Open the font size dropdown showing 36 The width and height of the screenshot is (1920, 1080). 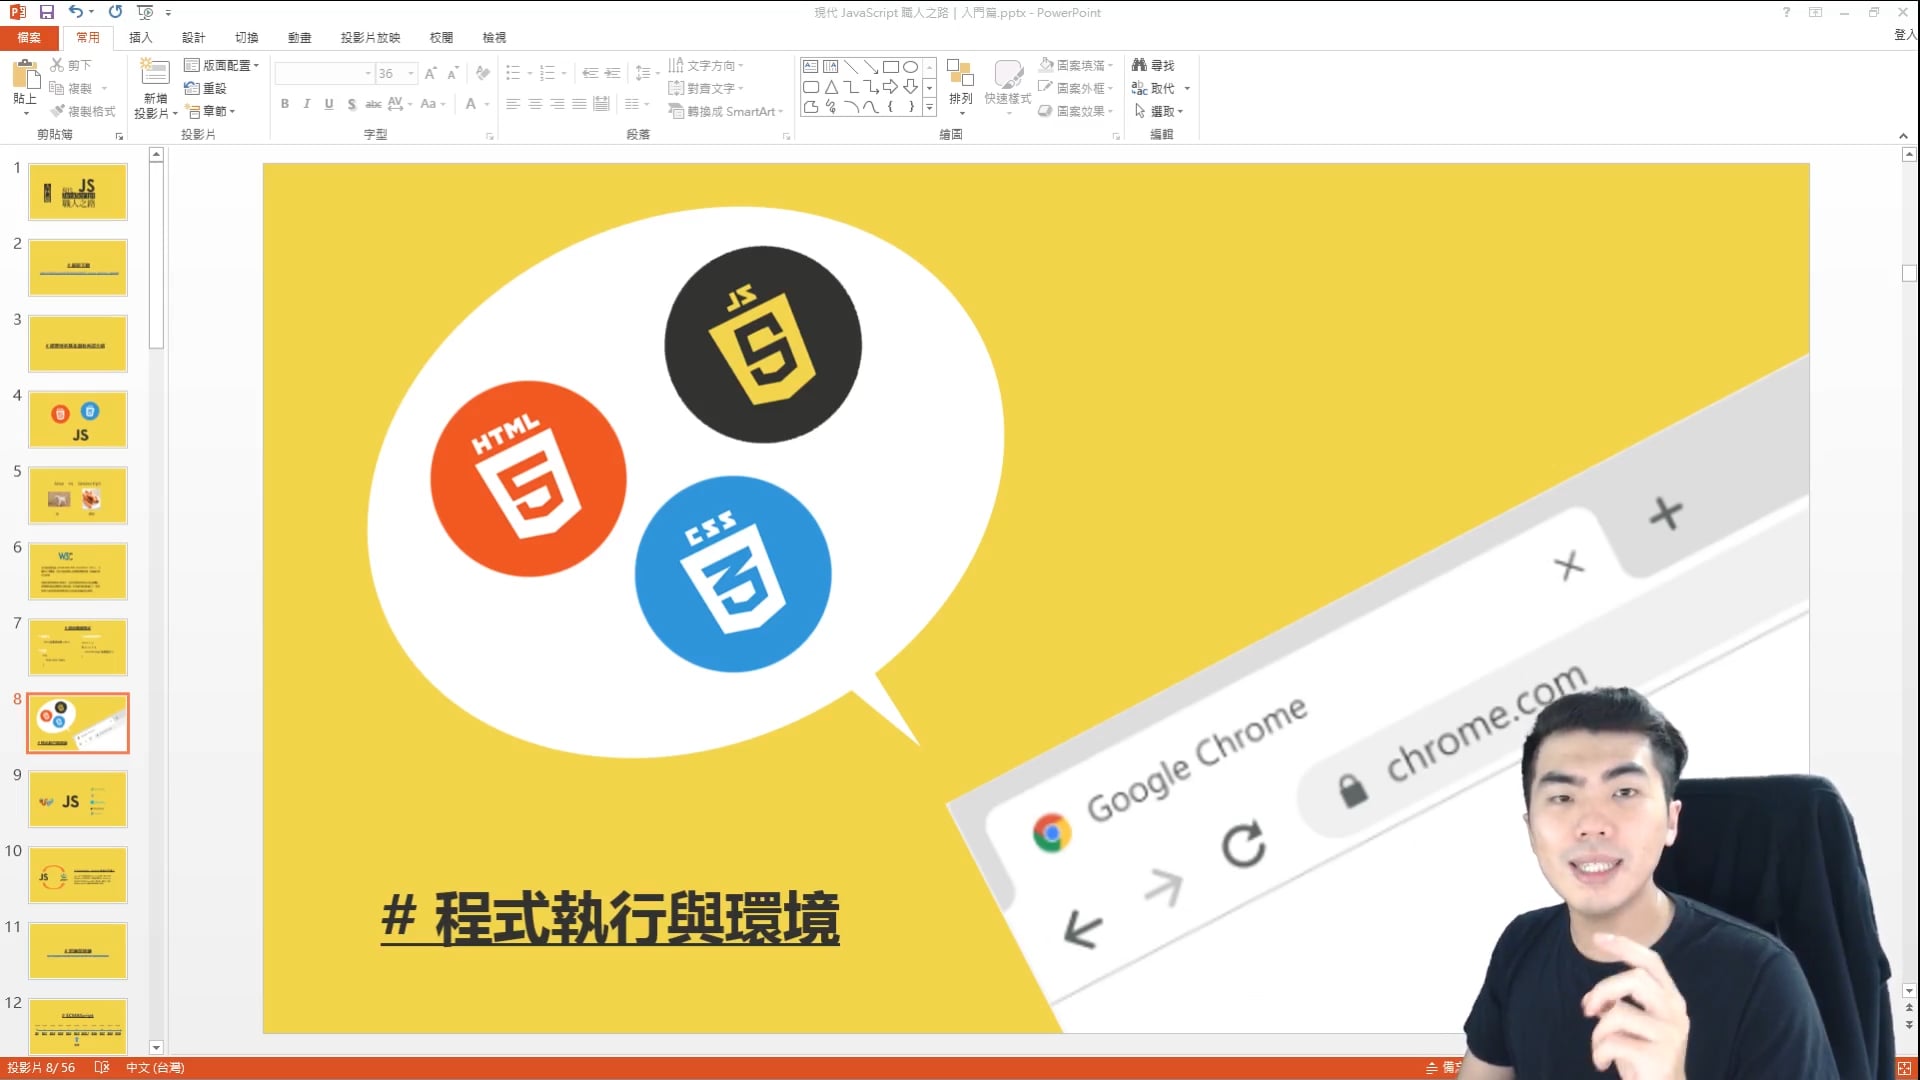pyautogui.click(x=411, y=73)
